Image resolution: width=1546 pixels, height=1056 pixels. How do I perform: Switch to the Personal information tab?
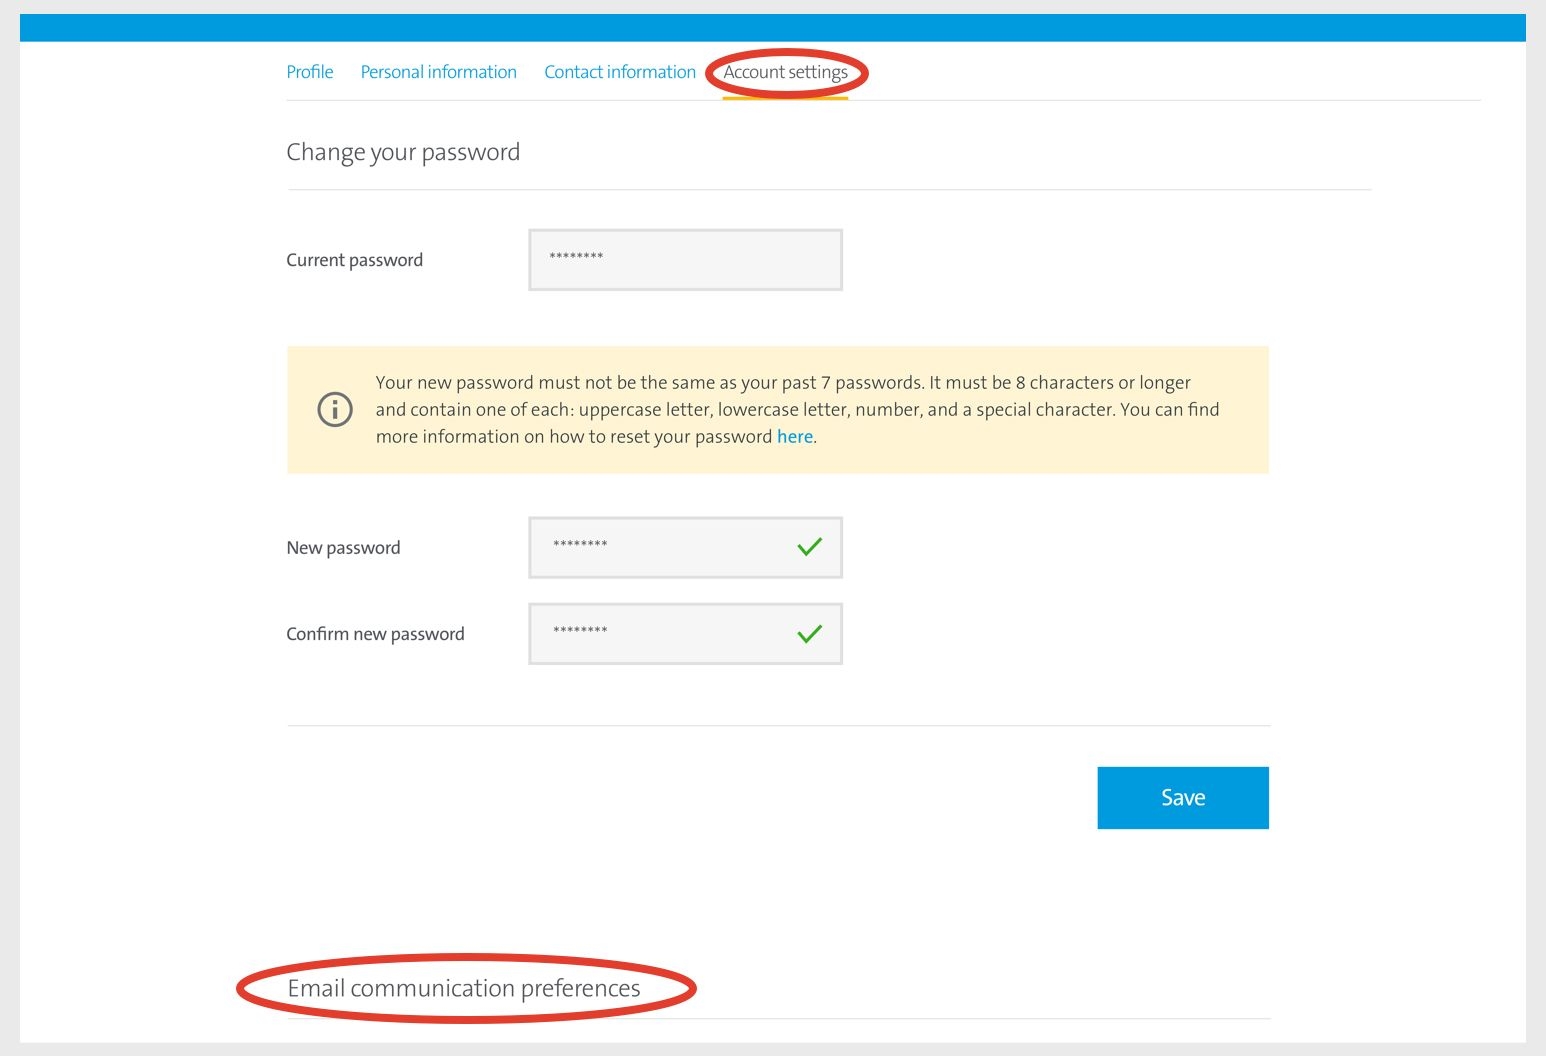(x=438, y=72)
